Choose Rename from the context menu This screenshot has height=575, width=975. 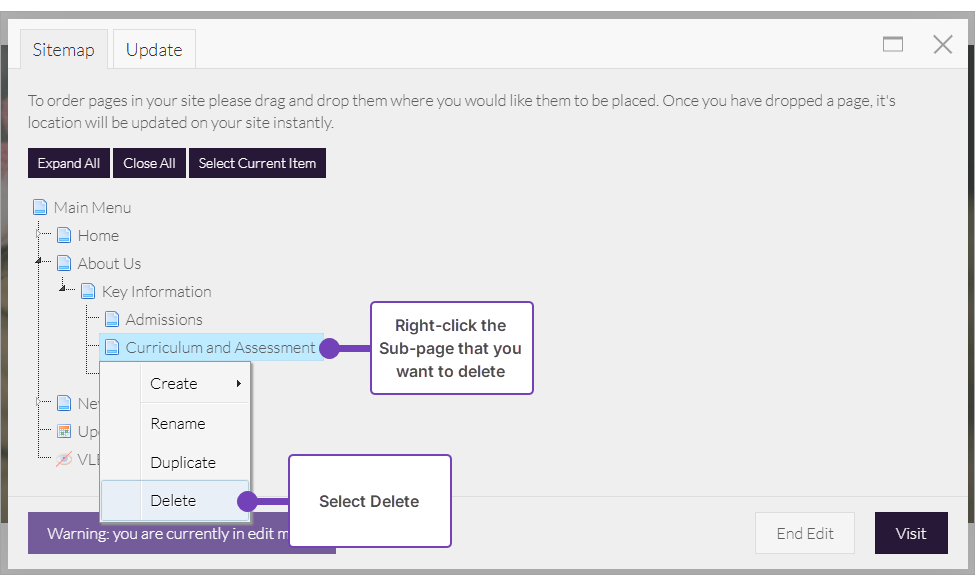pyautogui.click(x=178, y=424)
